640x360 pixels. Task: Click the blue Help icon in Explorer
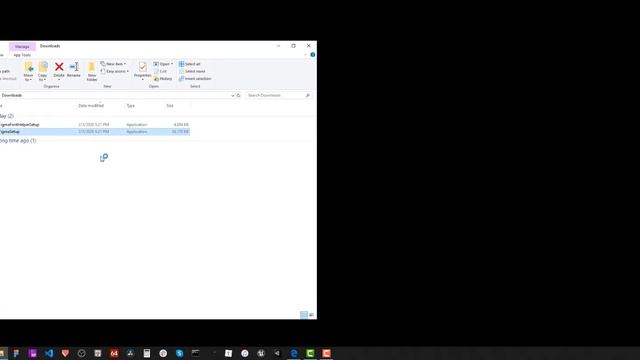tap(313, 55)
